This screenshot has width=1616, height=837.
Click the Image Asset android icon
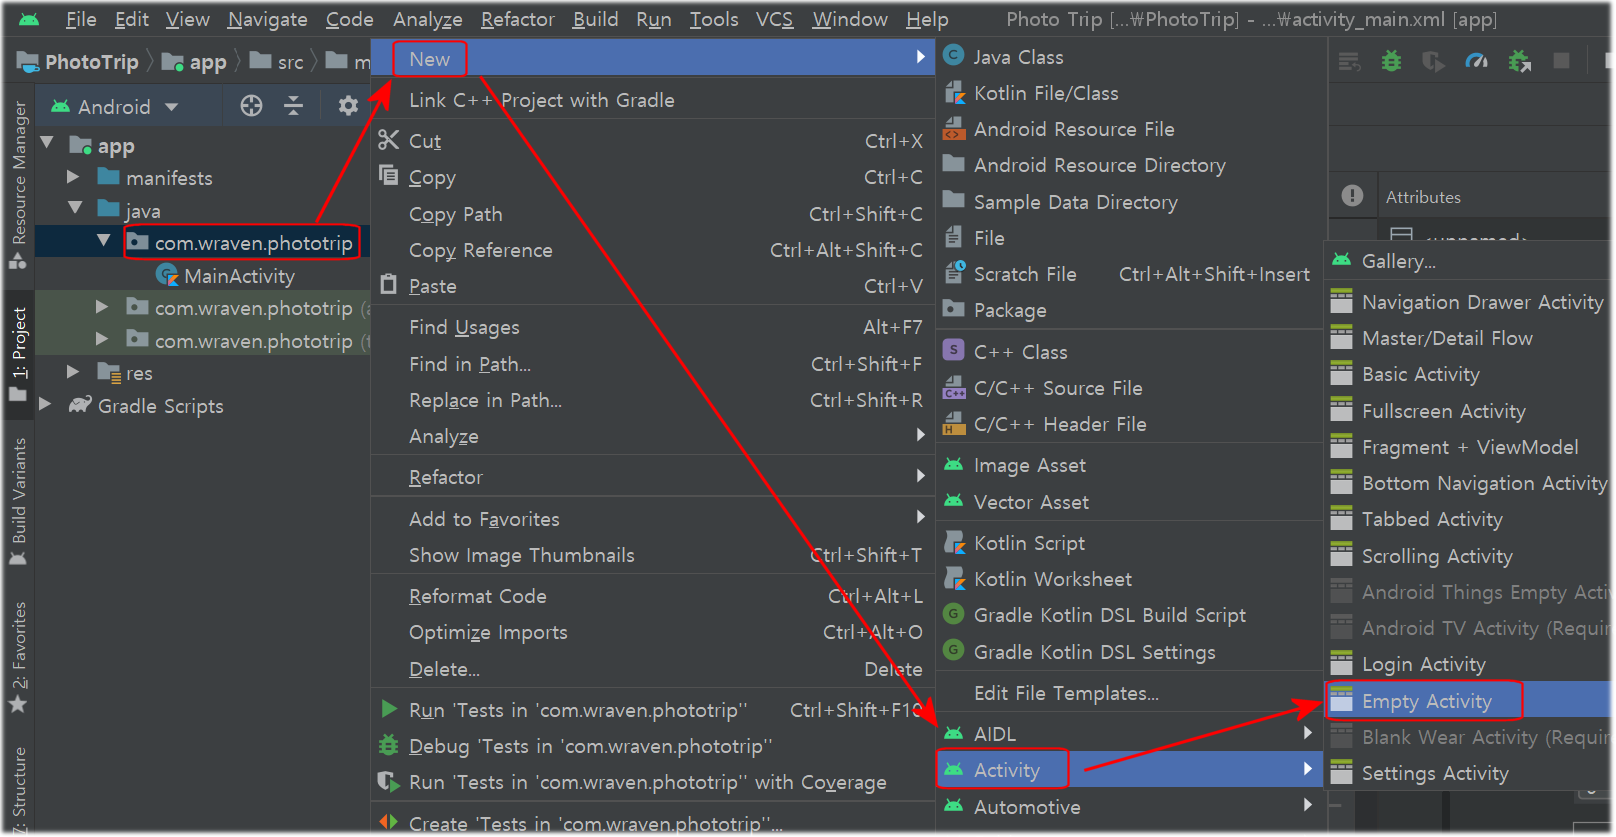coord(954,464)
